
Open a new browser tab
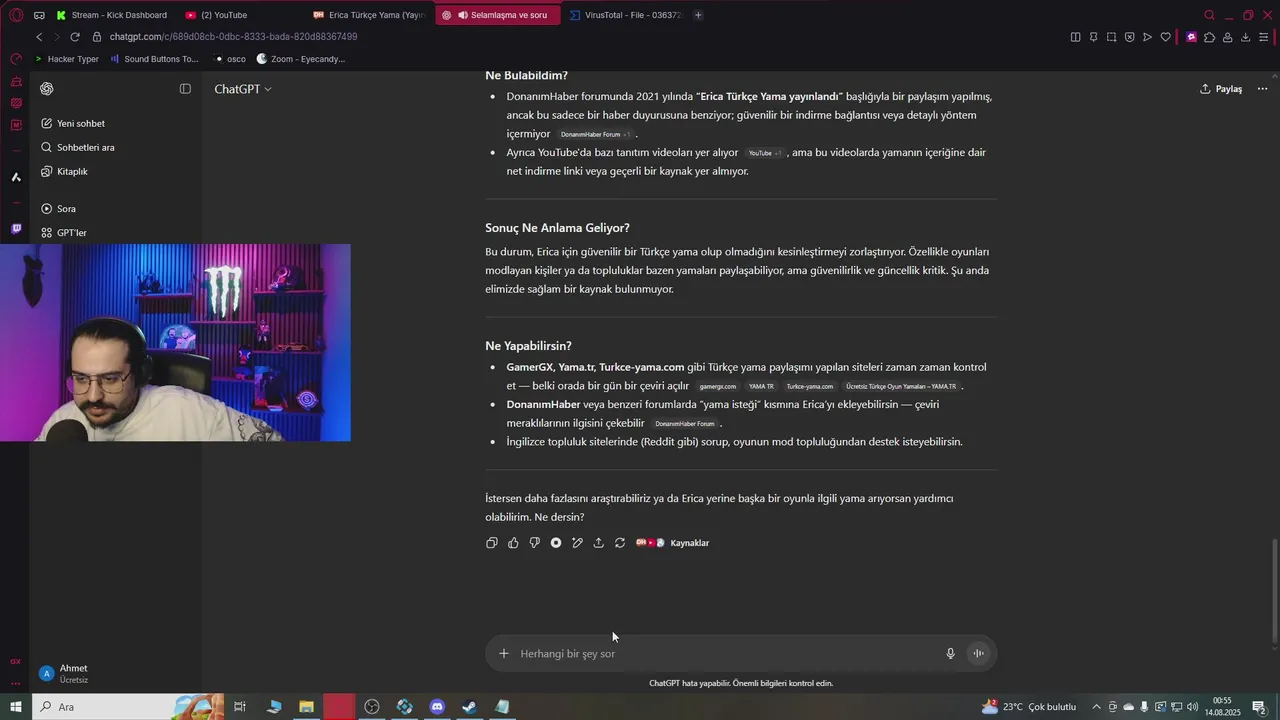698,15
